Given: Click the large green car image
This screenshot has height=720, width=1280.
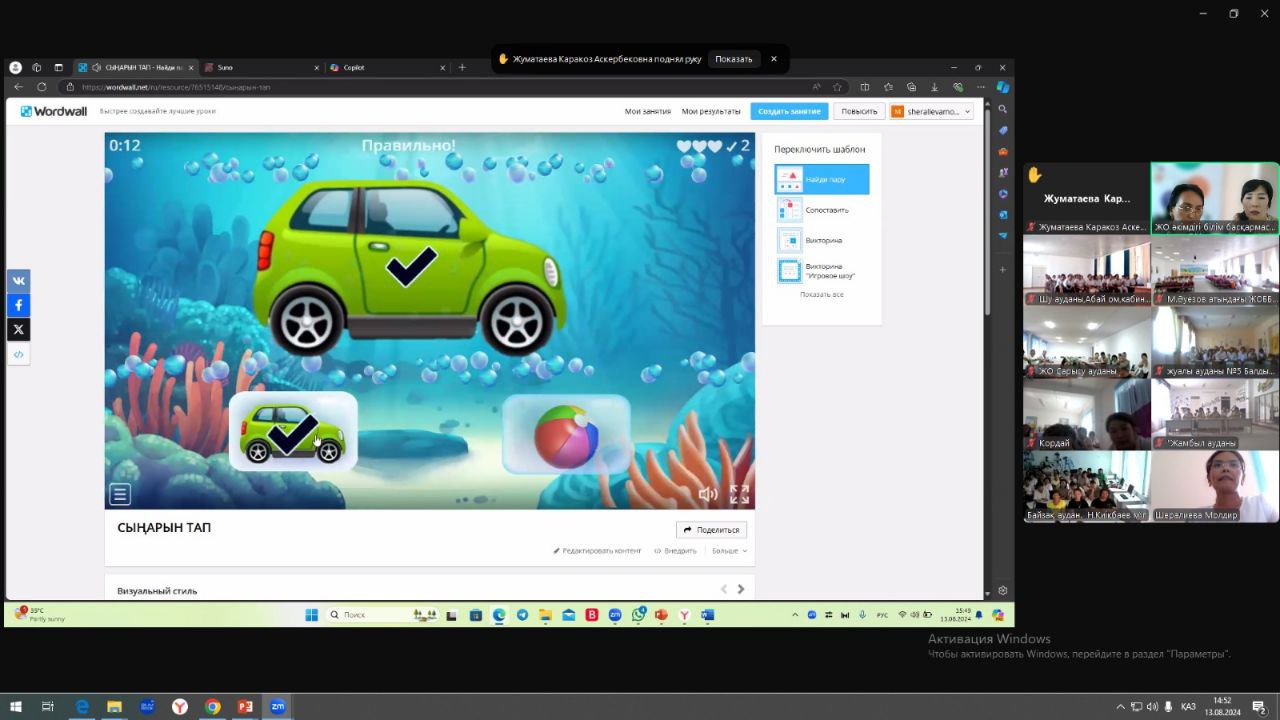Looking at the screenshot, I should (x=409, y=266).
